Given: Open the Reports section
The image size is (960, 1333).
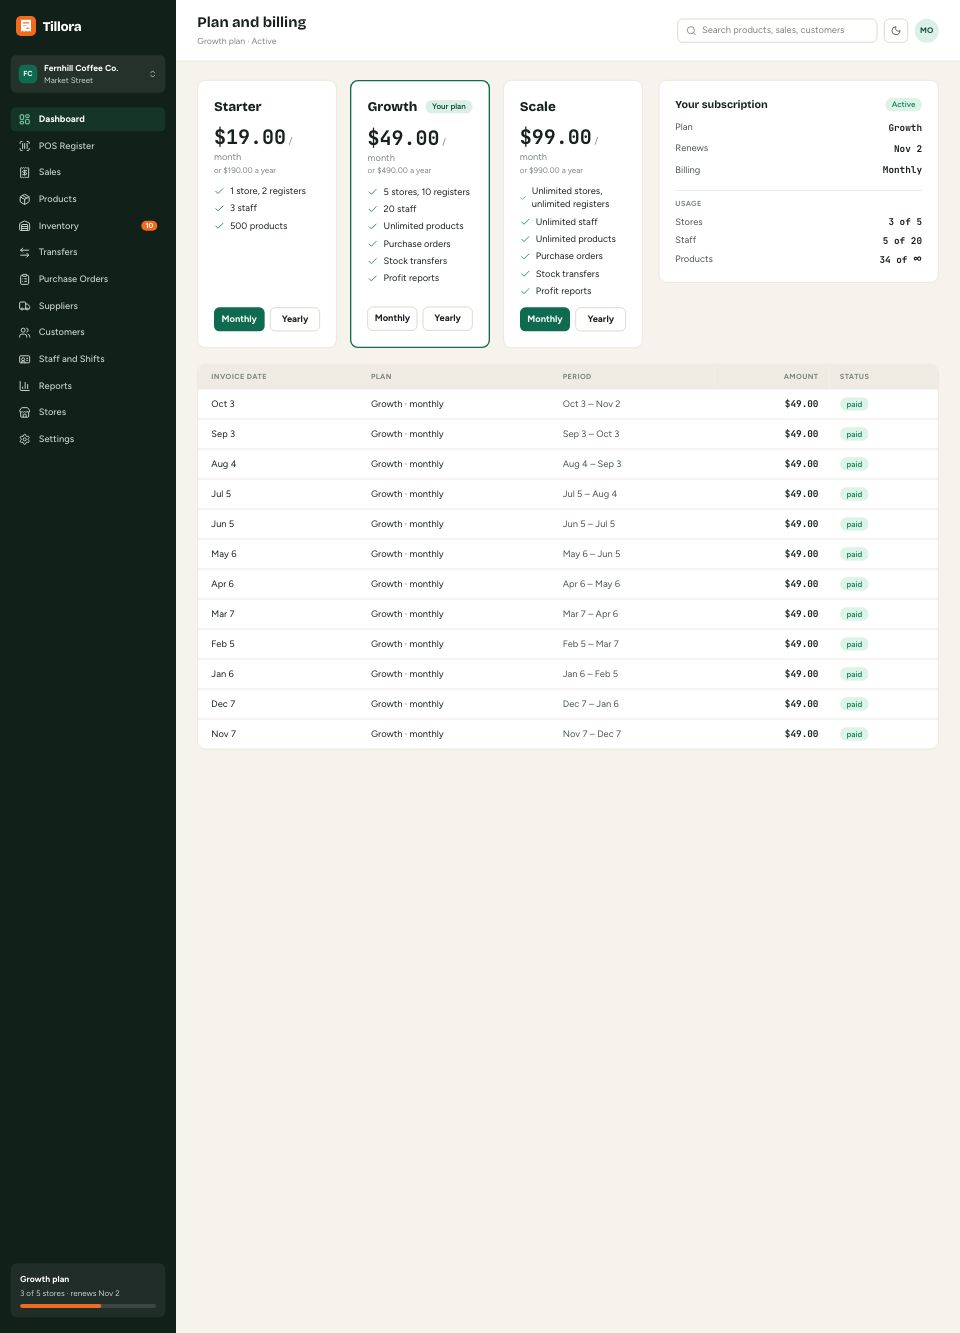Looking at the screenshot, I should pos(88,386).
